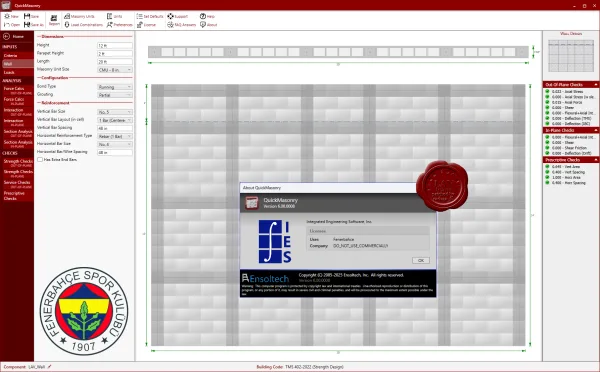Click the Save As toolbar icon
600x372 pixels.
(27, 24)
